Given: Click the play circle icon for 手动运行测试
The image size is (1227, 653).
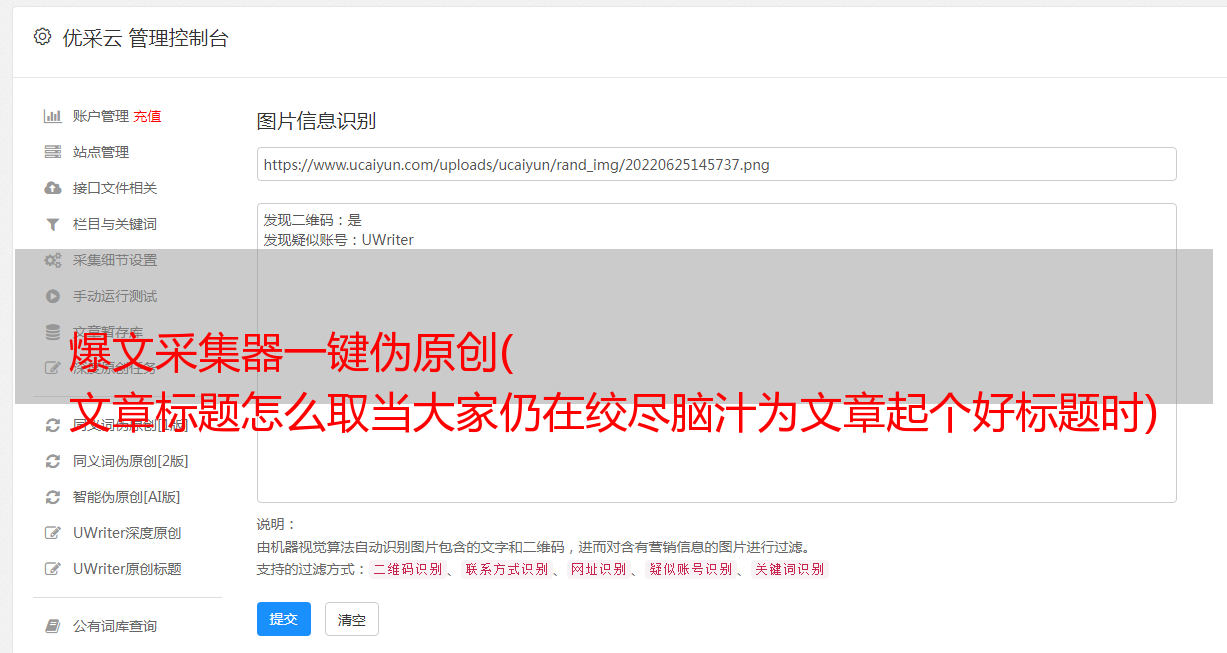Looking at the screenshot, I should [53, 296].
